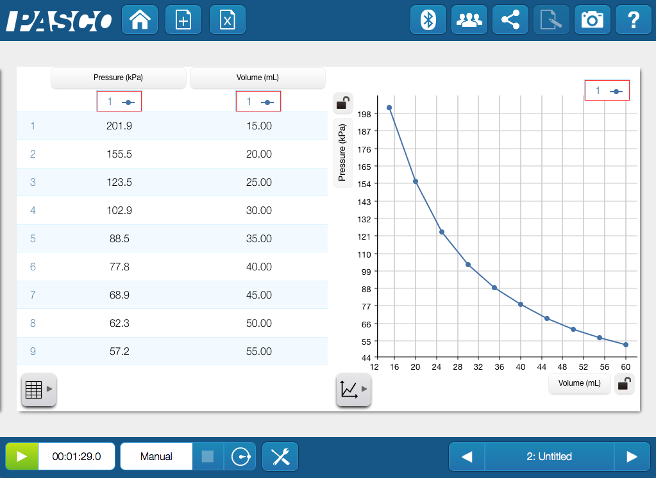Image resolution: width=656 pixels, height=478 pixels.
Task: Click the Volume (mL) x-axis label button
Action: tap(579, 383)
